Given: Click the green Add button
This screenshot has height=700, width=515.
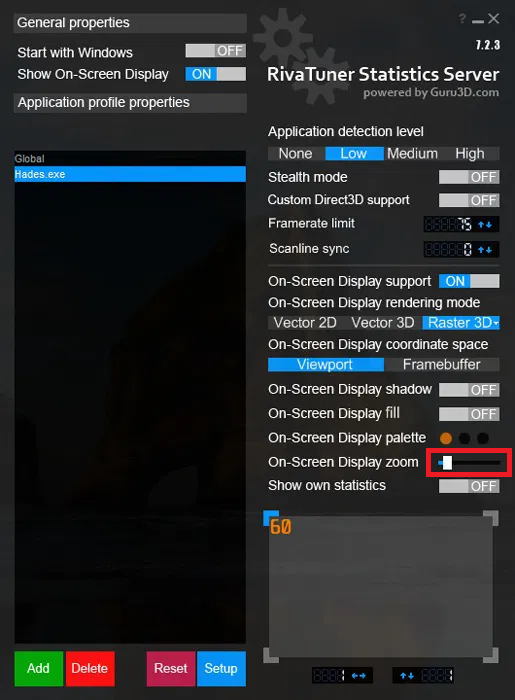Looking at the screenshot, I should 38,668.
